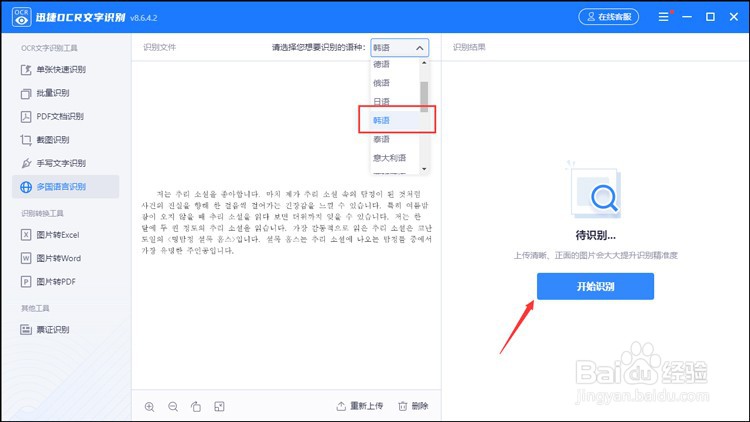Select multi-language recognition (多国语言识别)

coord(65,187)
